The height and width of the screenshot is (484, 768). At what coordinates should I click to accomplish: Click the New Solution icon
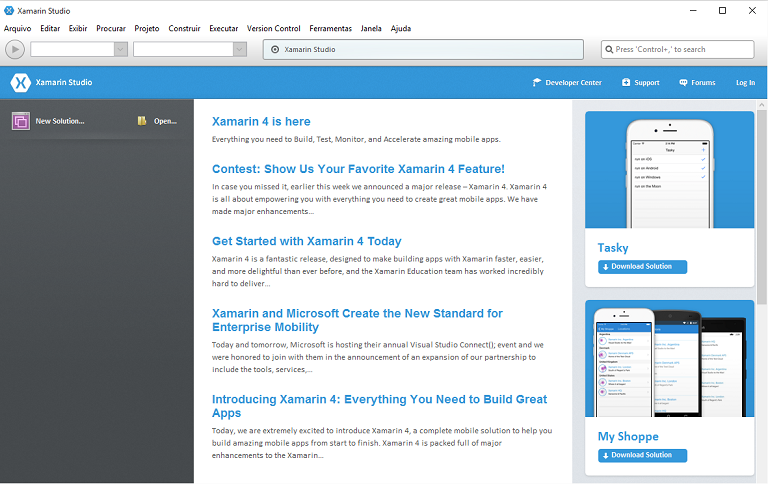tap(21, 121)
